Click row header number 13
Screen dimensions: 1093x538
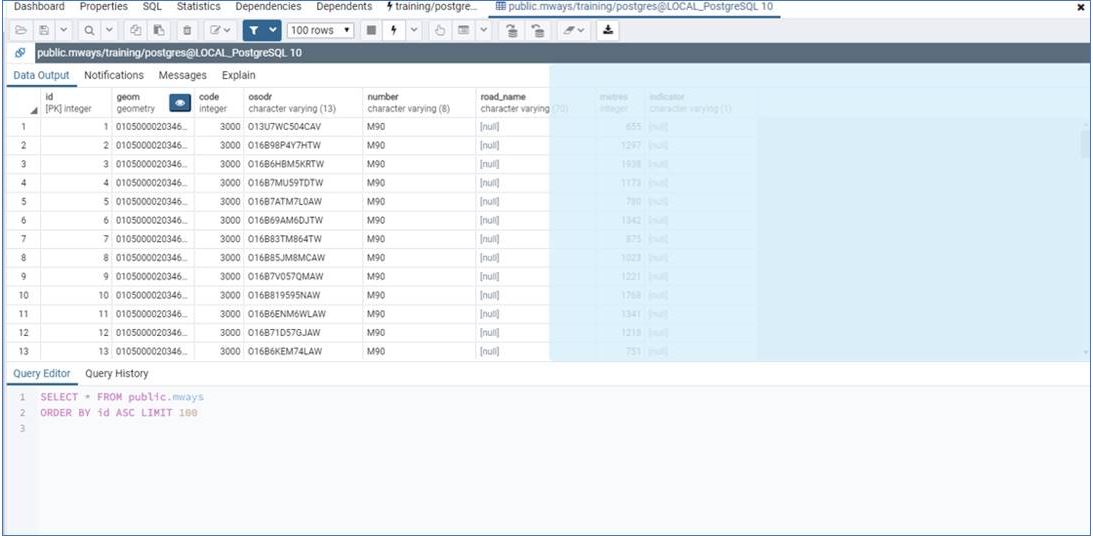click(x=24, y=351)
